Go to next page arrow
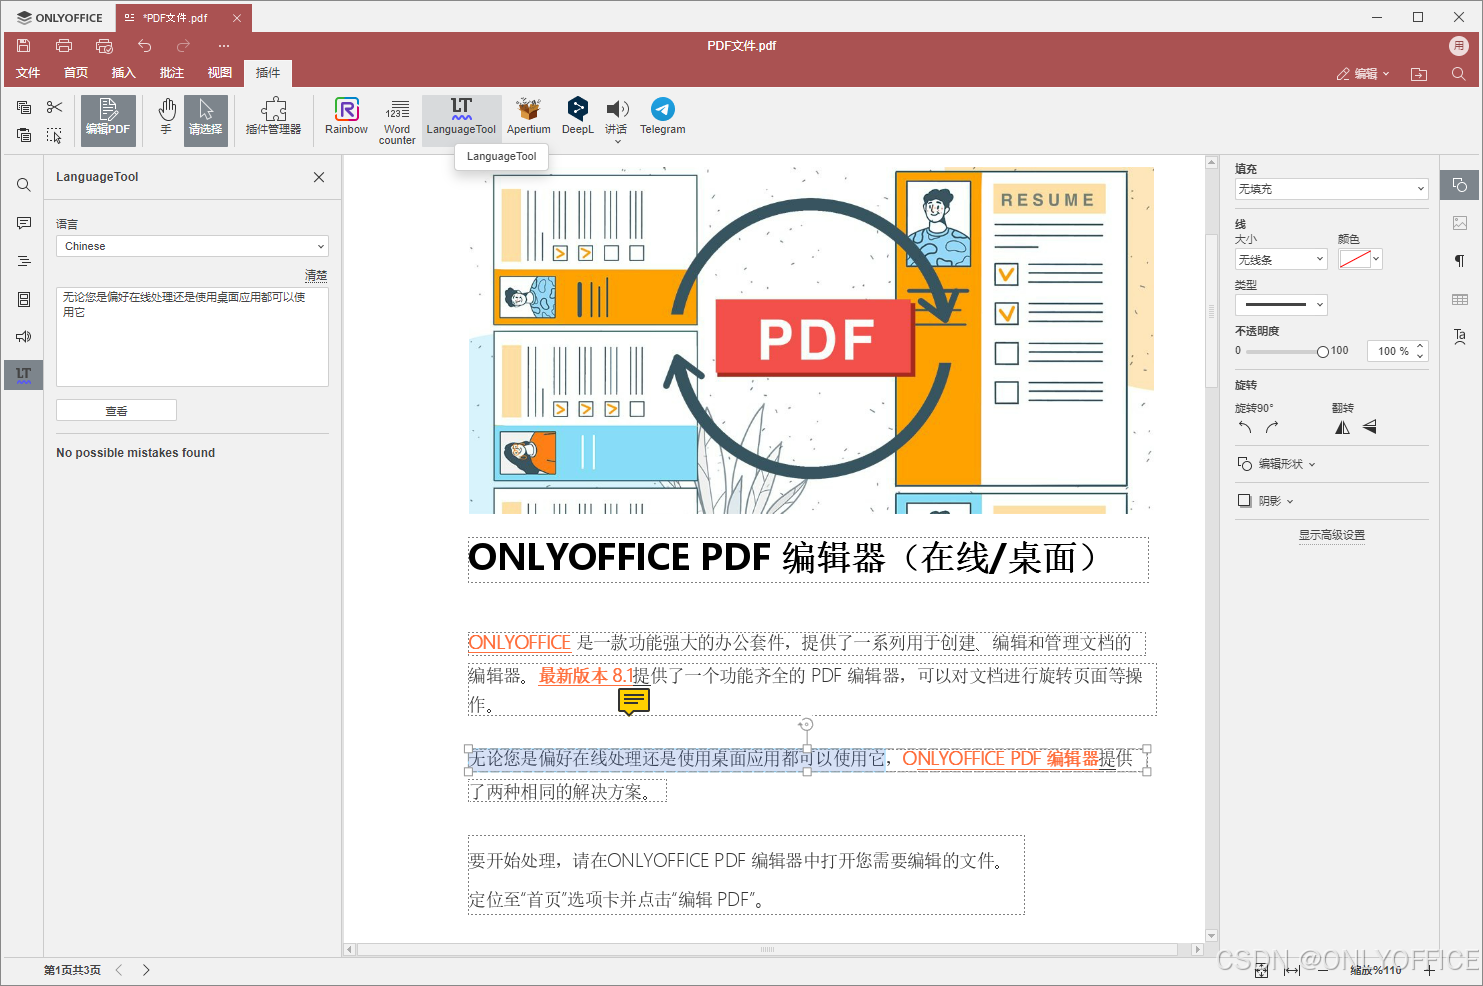1483x986 pixels. (146, 970)
